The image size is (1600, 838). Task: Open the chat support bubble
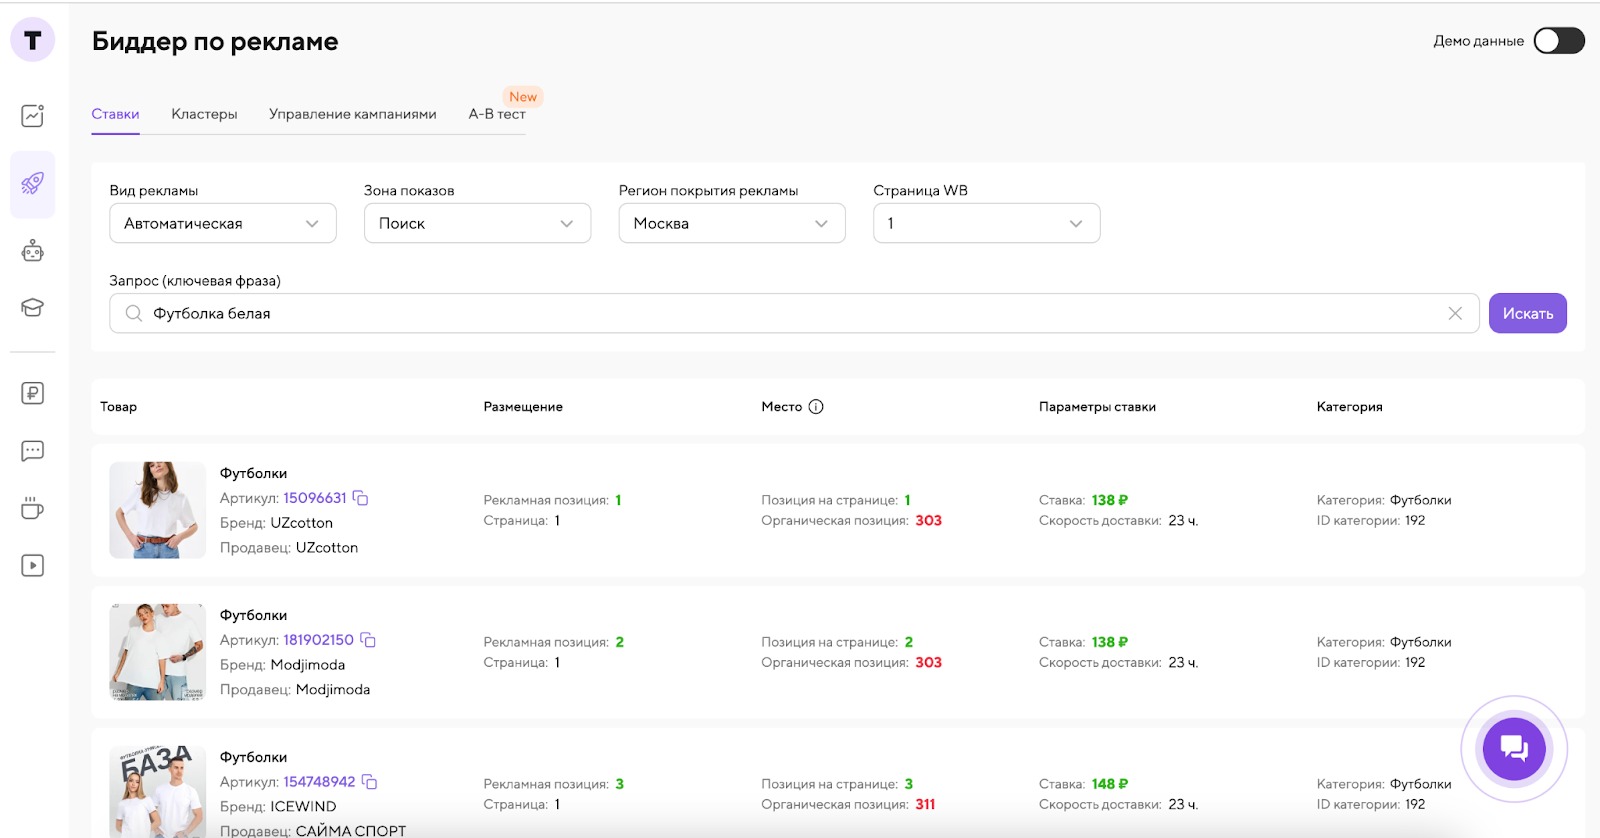tap(1513, 748)
